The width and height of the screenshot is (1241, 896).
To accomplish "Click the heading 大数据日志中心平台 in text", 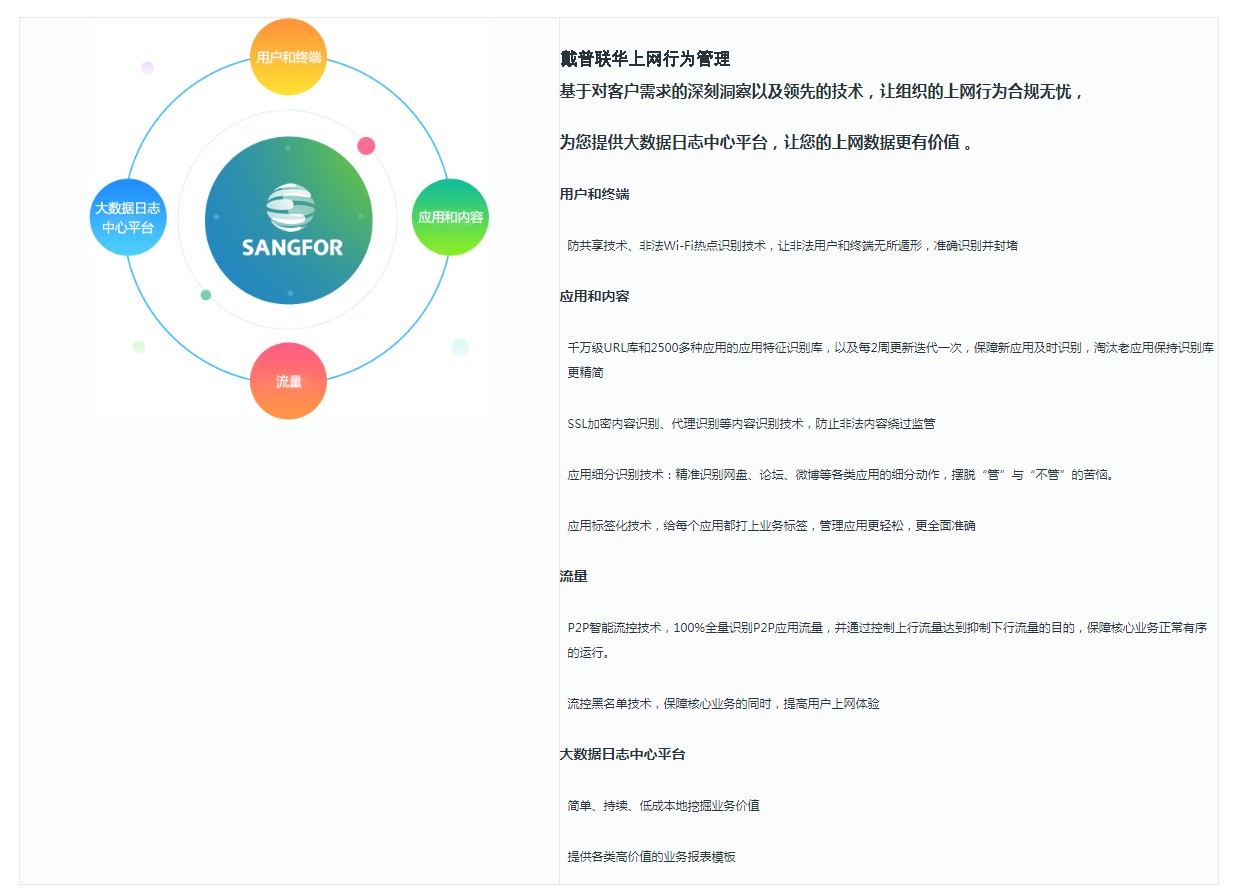I will [622, 754].
